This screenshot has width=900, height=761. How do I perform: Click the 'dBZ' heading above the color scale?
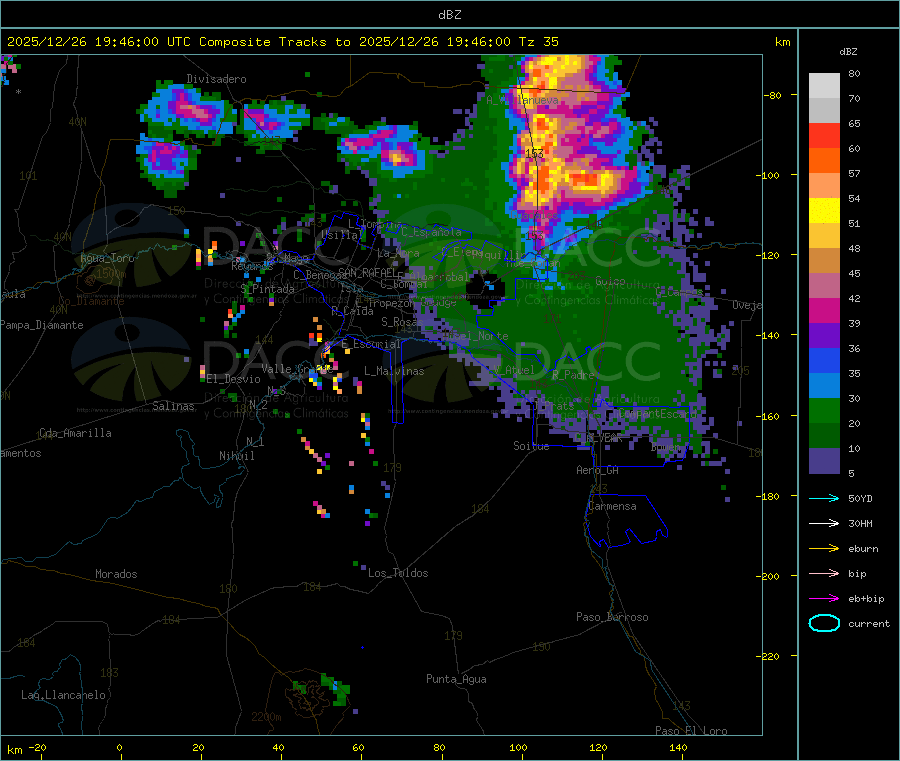(x=848, y=52)
